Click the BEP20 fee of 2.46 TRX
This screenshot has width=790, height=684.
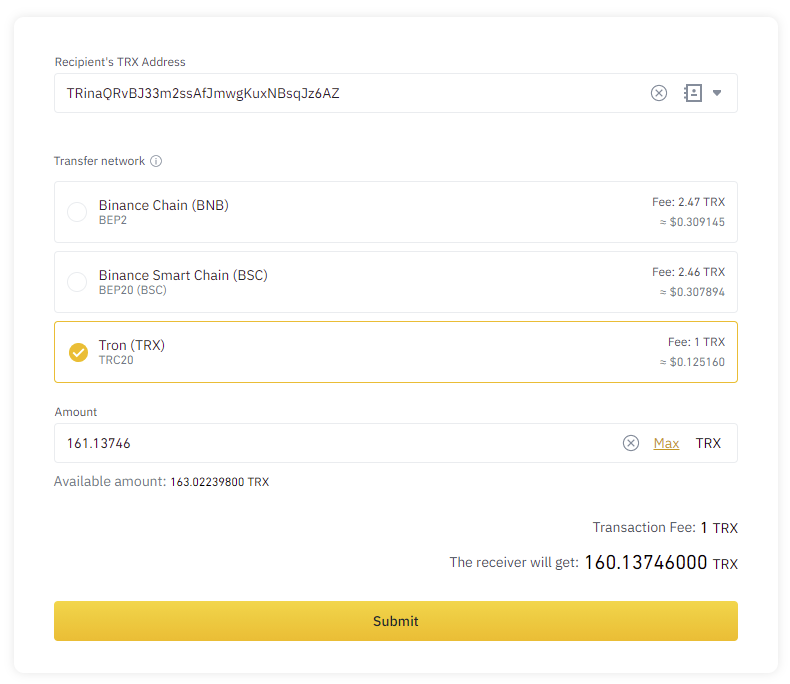click(x=688, y=272)
